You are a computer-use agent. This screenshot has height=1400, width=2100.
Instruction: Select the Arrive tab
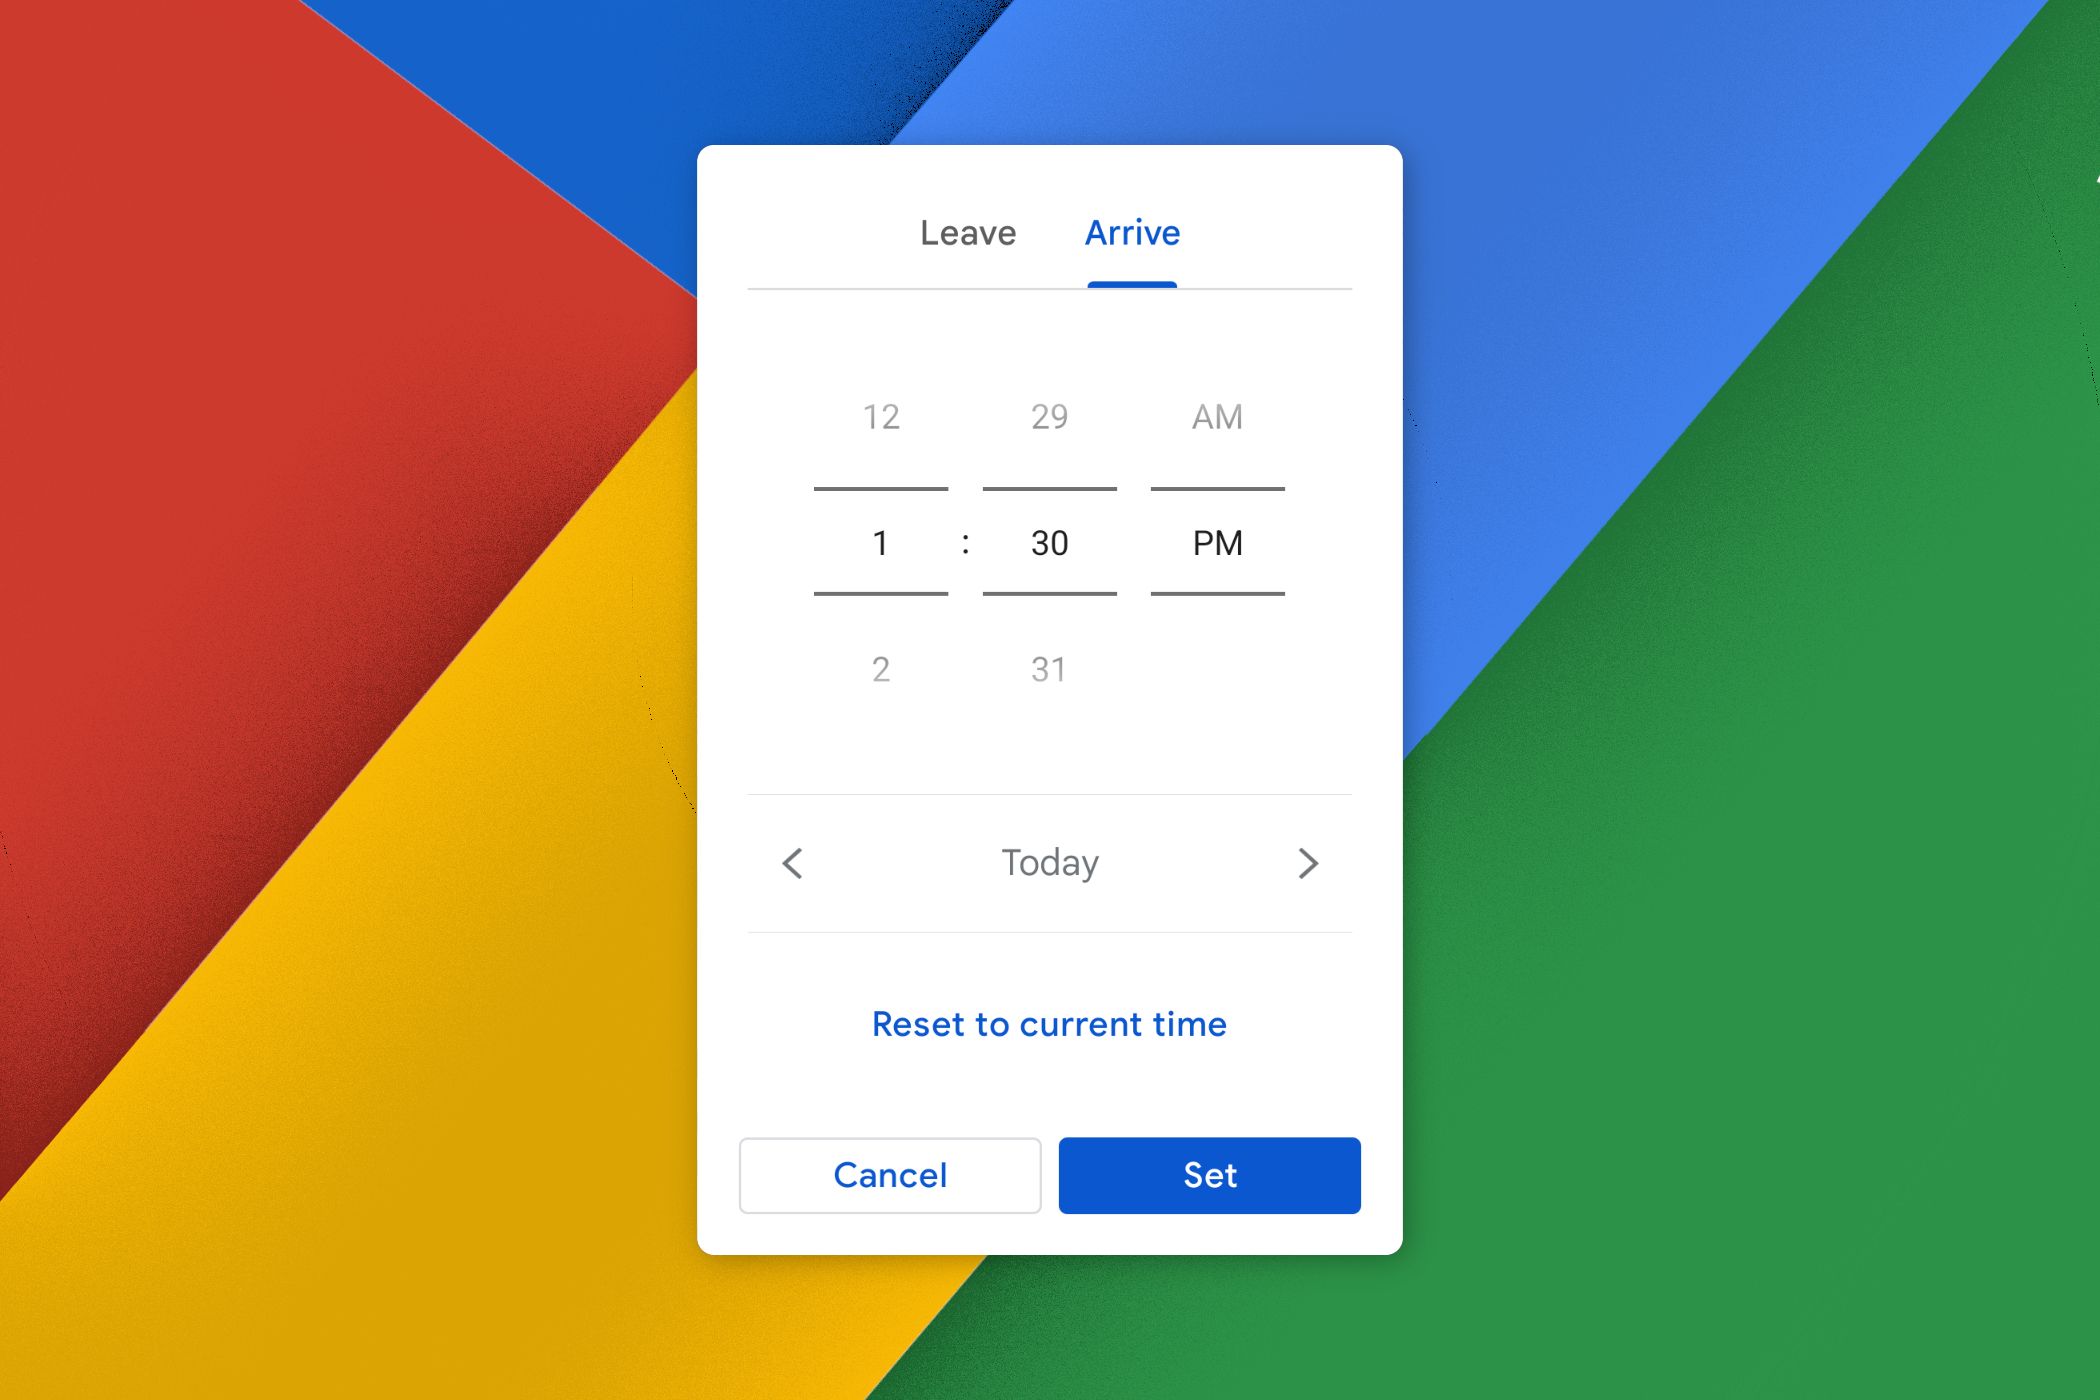(x=1130, y=231)
